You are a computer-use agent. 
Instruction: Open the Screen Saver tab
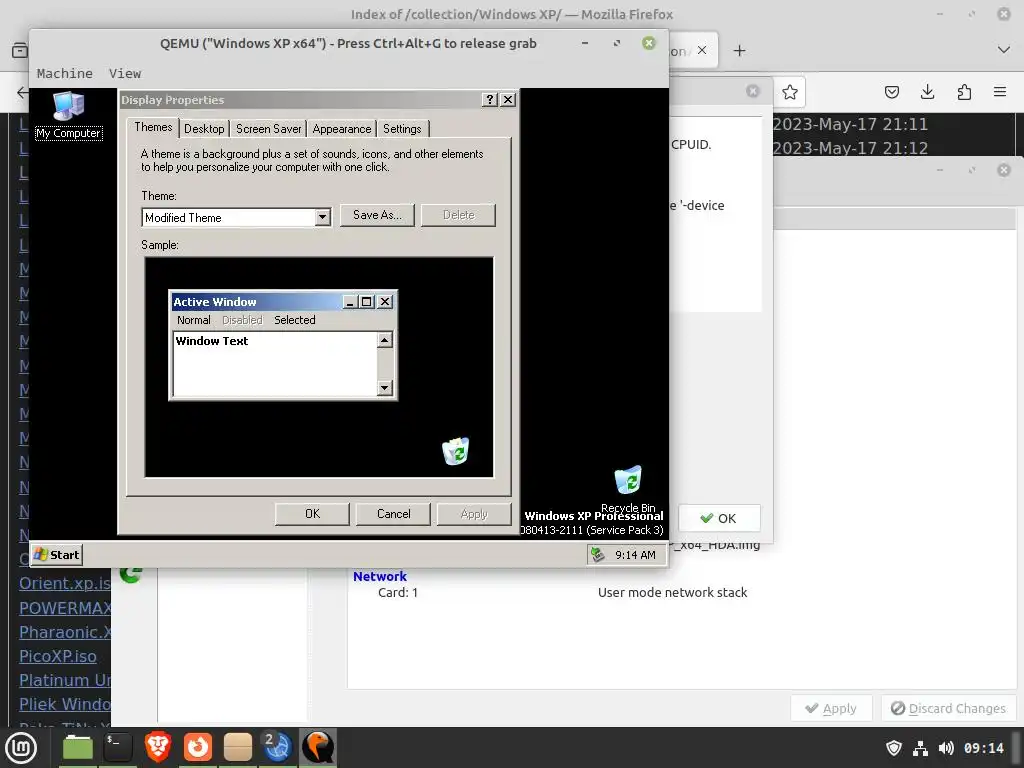click(268, 129)
